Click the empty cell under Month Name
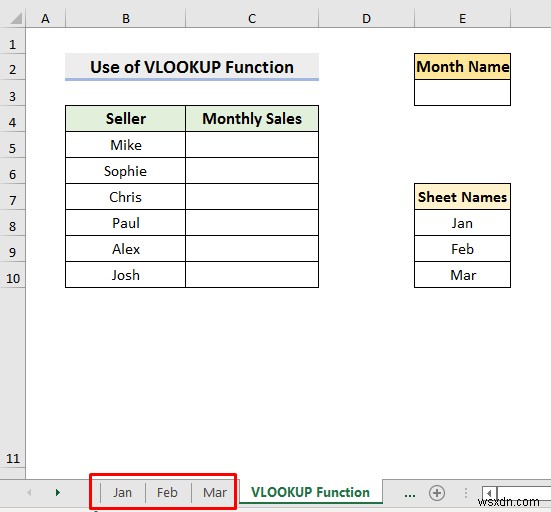 pyautogui.click(x=462, y=93)
